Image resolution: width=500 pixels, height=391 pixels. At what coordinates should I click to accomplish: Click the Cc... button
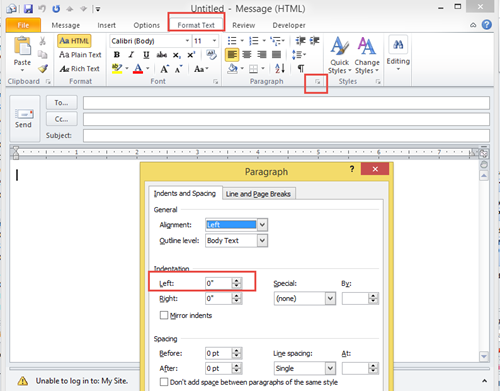point(61,119)
